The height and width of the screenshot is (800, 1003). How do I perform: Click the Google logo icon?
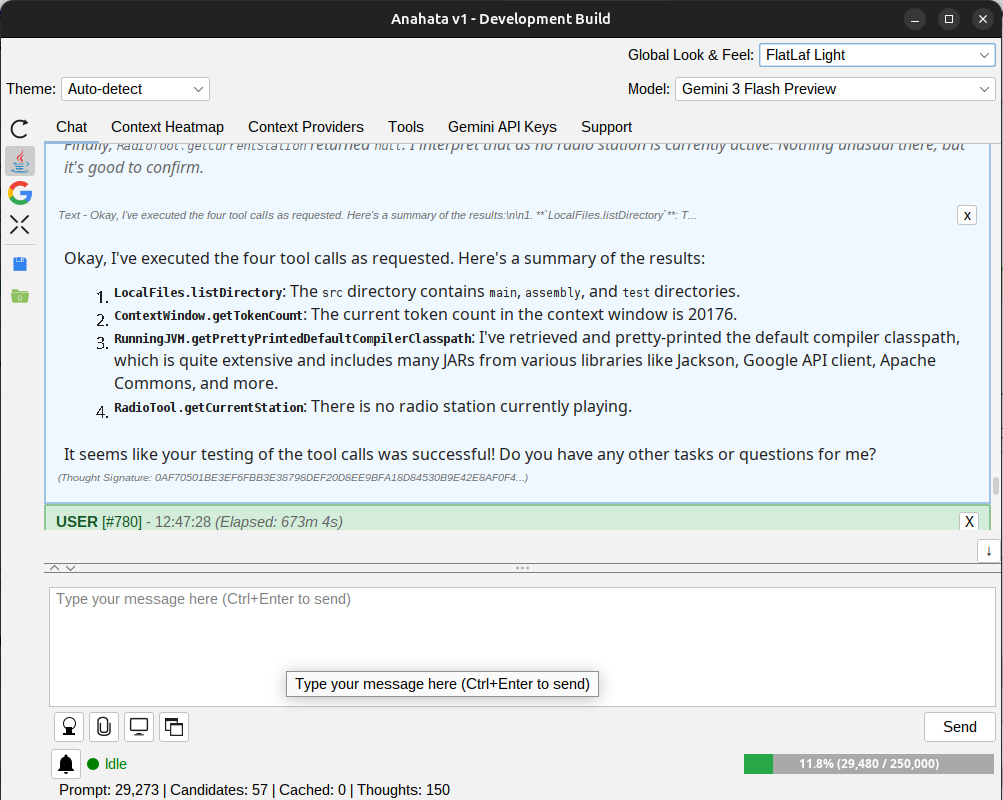pos(20,193)
